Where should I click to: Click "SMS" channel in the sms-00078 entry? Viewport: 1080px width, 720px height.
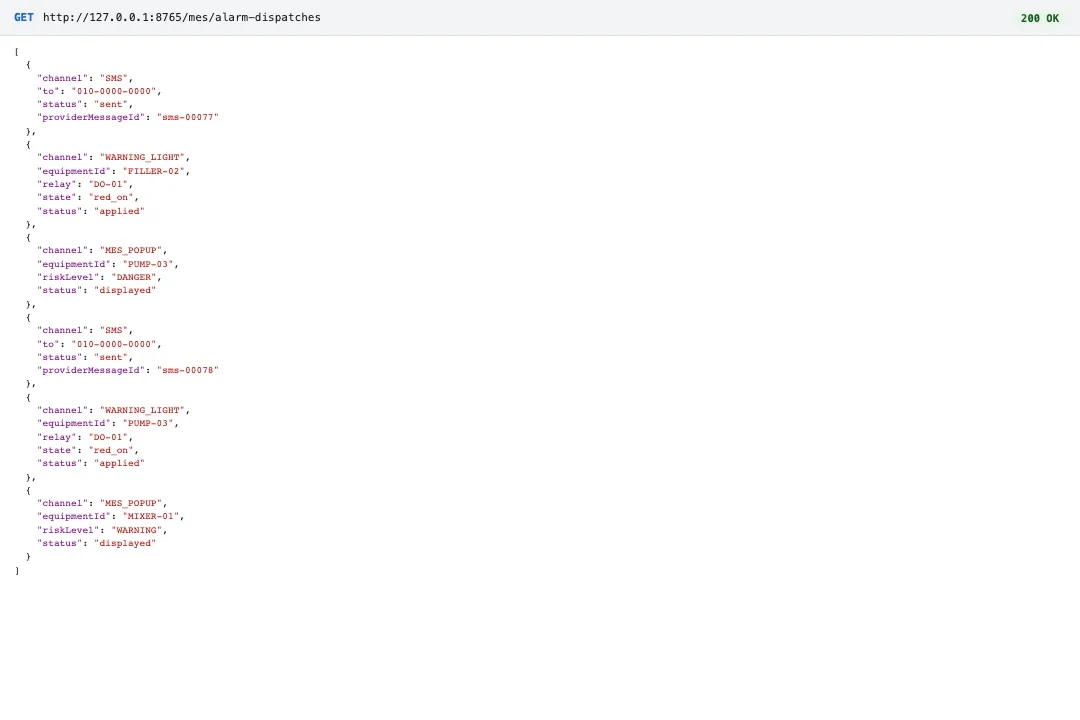coord(114,330)
